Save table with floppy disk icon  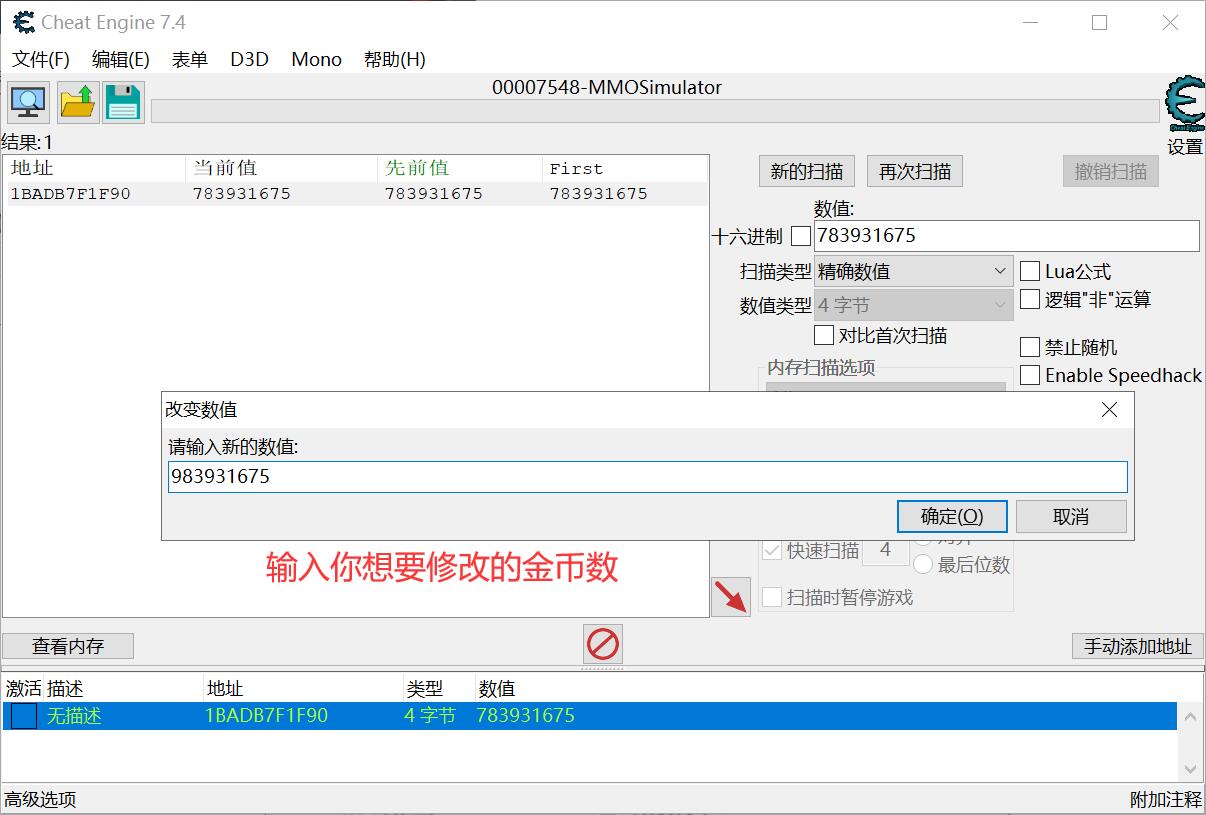click(124, 102)
